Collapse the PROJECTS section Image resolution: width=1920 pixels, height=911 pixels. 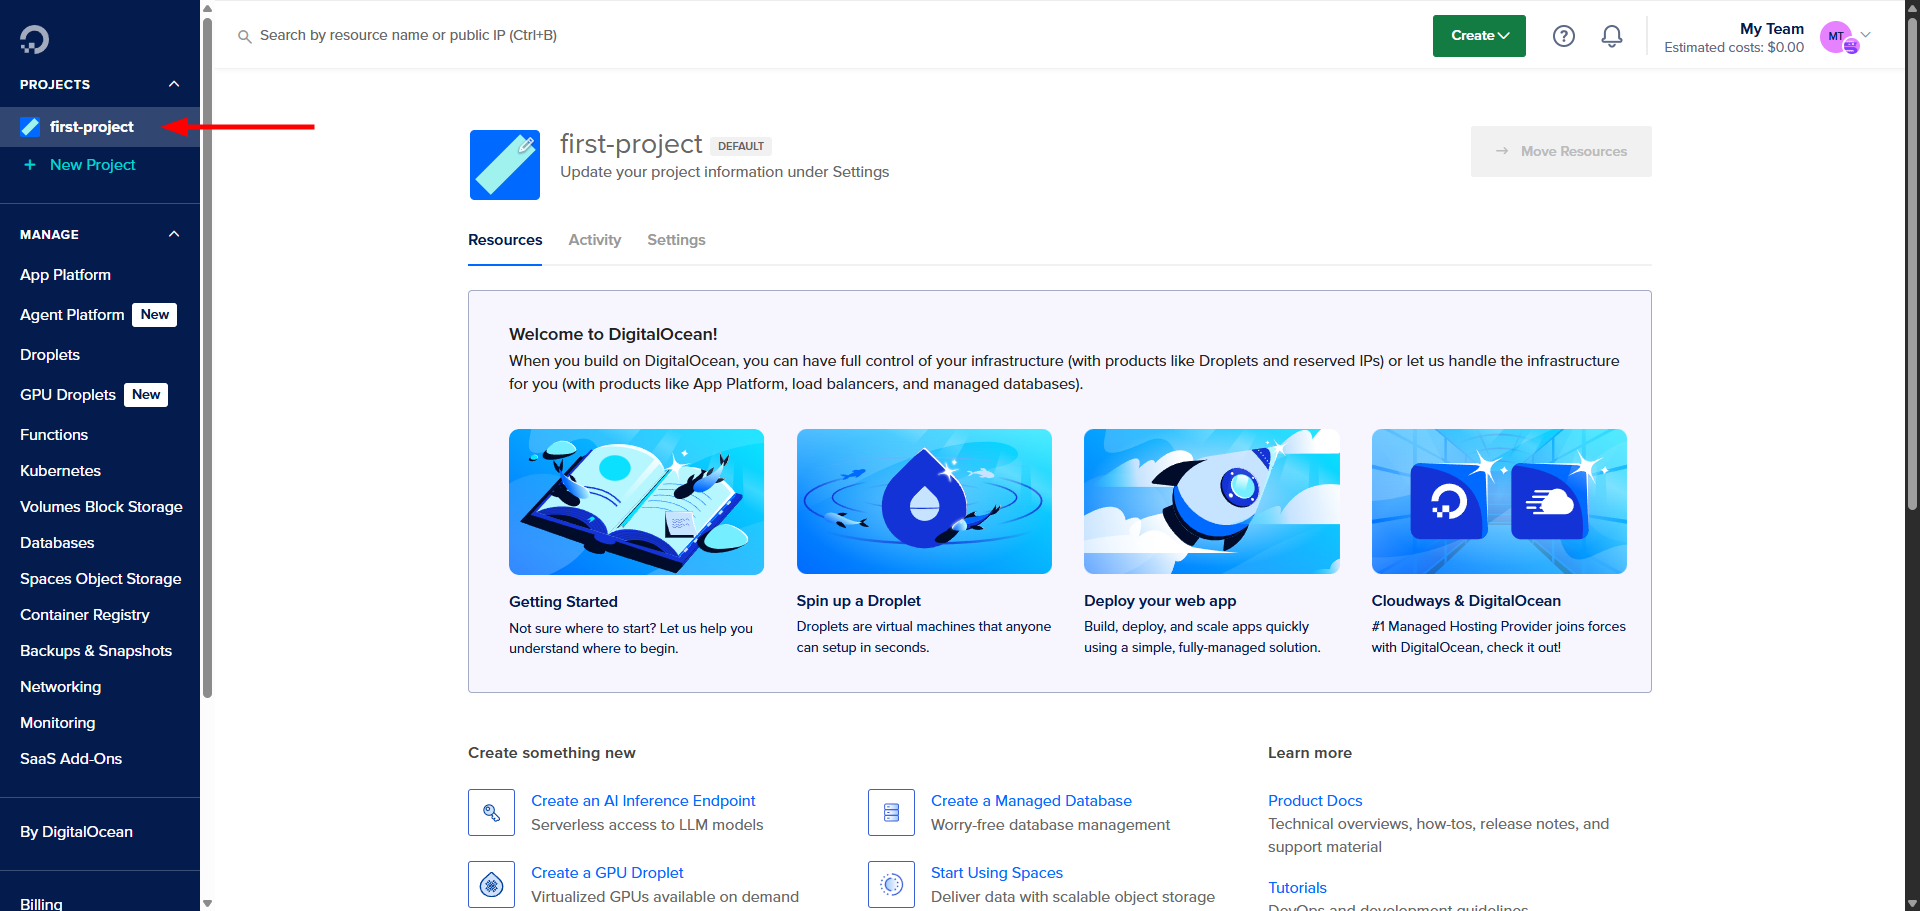coord(173,84)
